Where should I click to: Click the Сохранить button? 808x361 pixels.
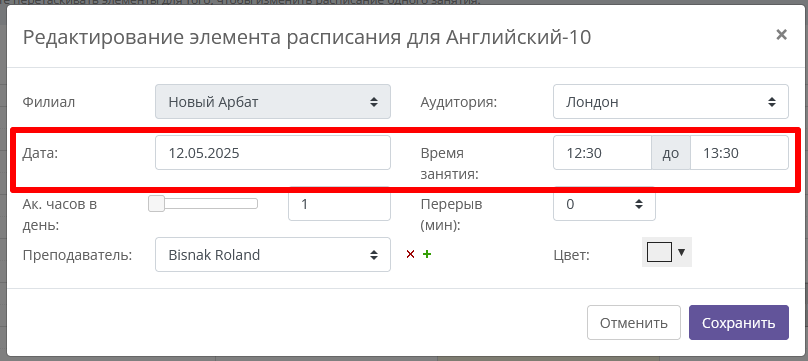(738, 323)
